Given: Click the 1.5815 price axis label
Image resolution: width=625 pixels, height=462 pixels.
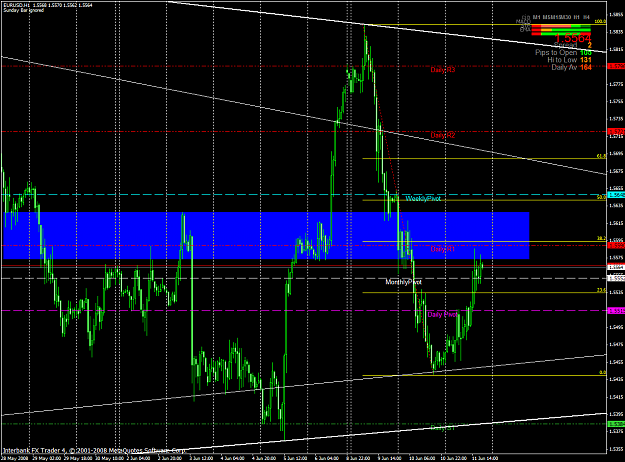Looking at the screenshot, I should tap(617, 49).
